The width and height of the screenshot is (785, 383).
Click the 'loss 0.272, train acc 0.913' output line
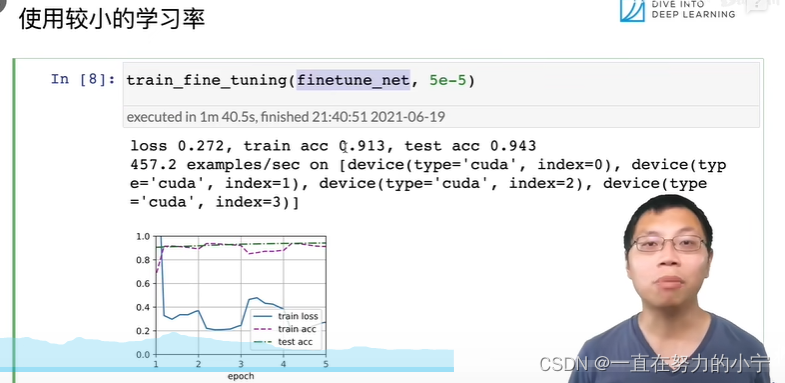[x=333, y=146]
